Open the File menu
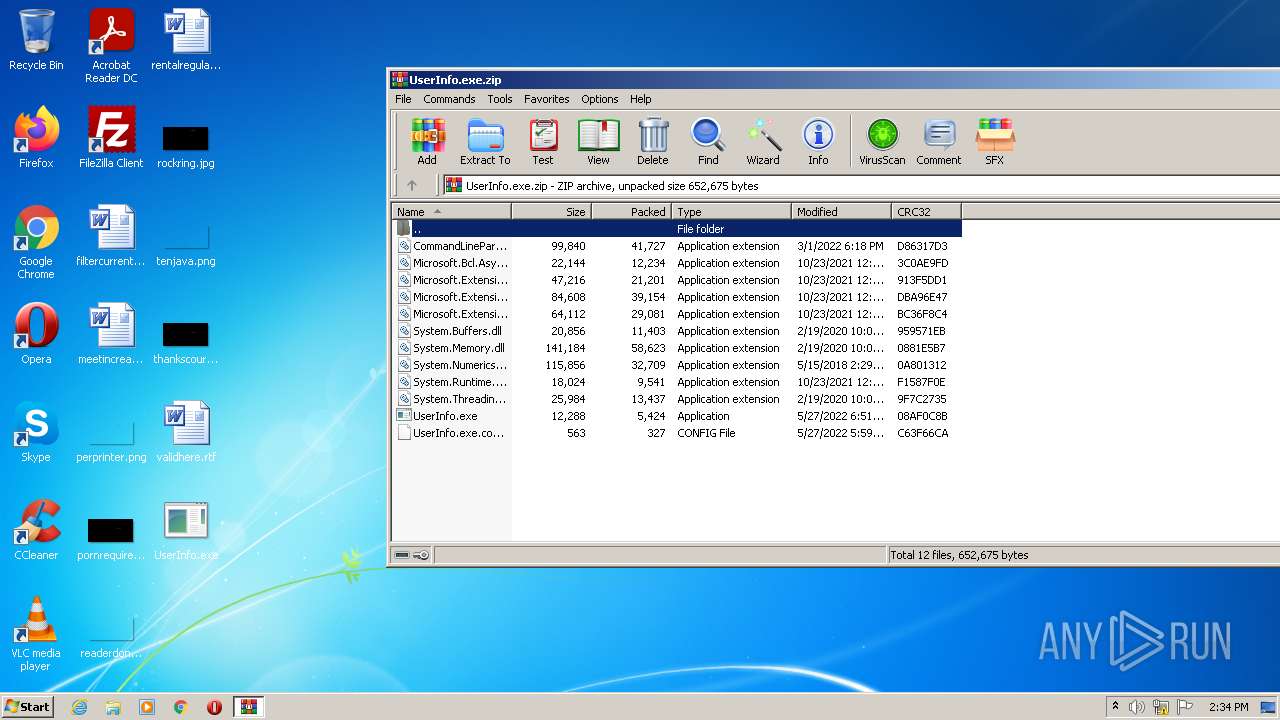 point(403,99)
